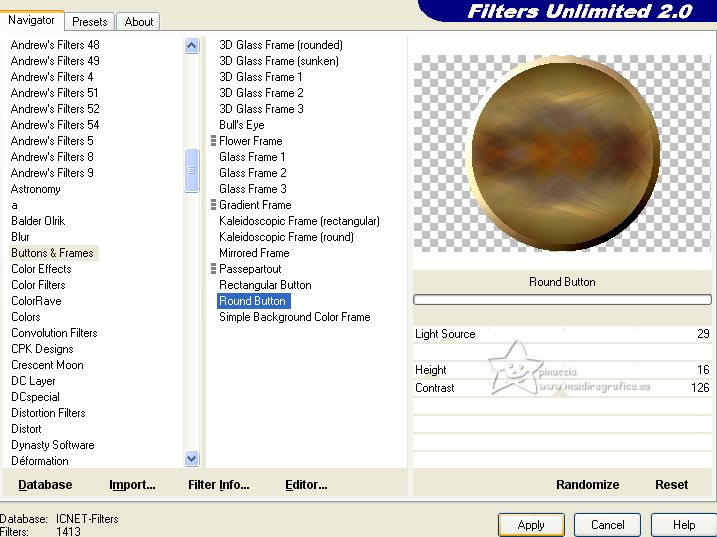Choose Simple Background Color Frame filter
This screenshot has height=537, width=717.
(294, 317)
